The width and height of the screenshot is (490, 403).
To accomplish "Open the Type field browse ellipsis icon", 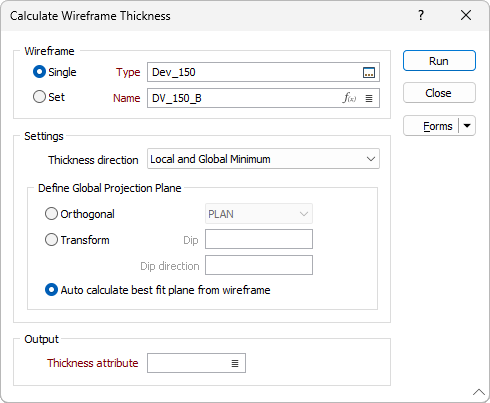I will tap(369, 72).
